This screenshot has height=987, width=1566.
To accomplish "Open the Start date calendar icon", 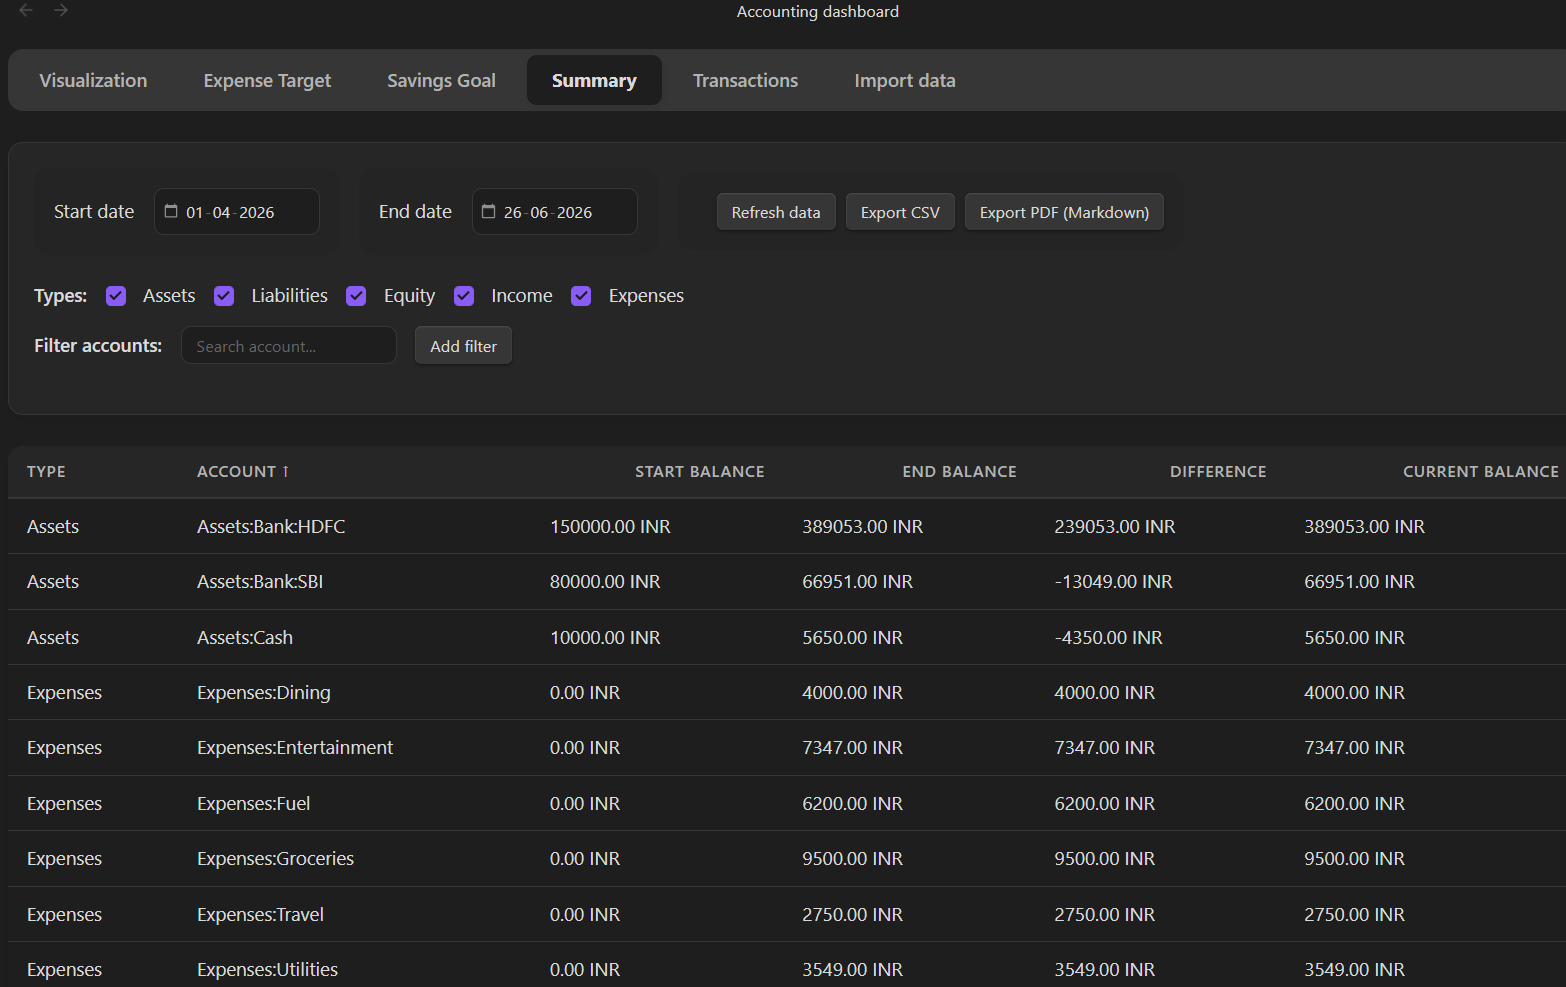I will [171, 212].
